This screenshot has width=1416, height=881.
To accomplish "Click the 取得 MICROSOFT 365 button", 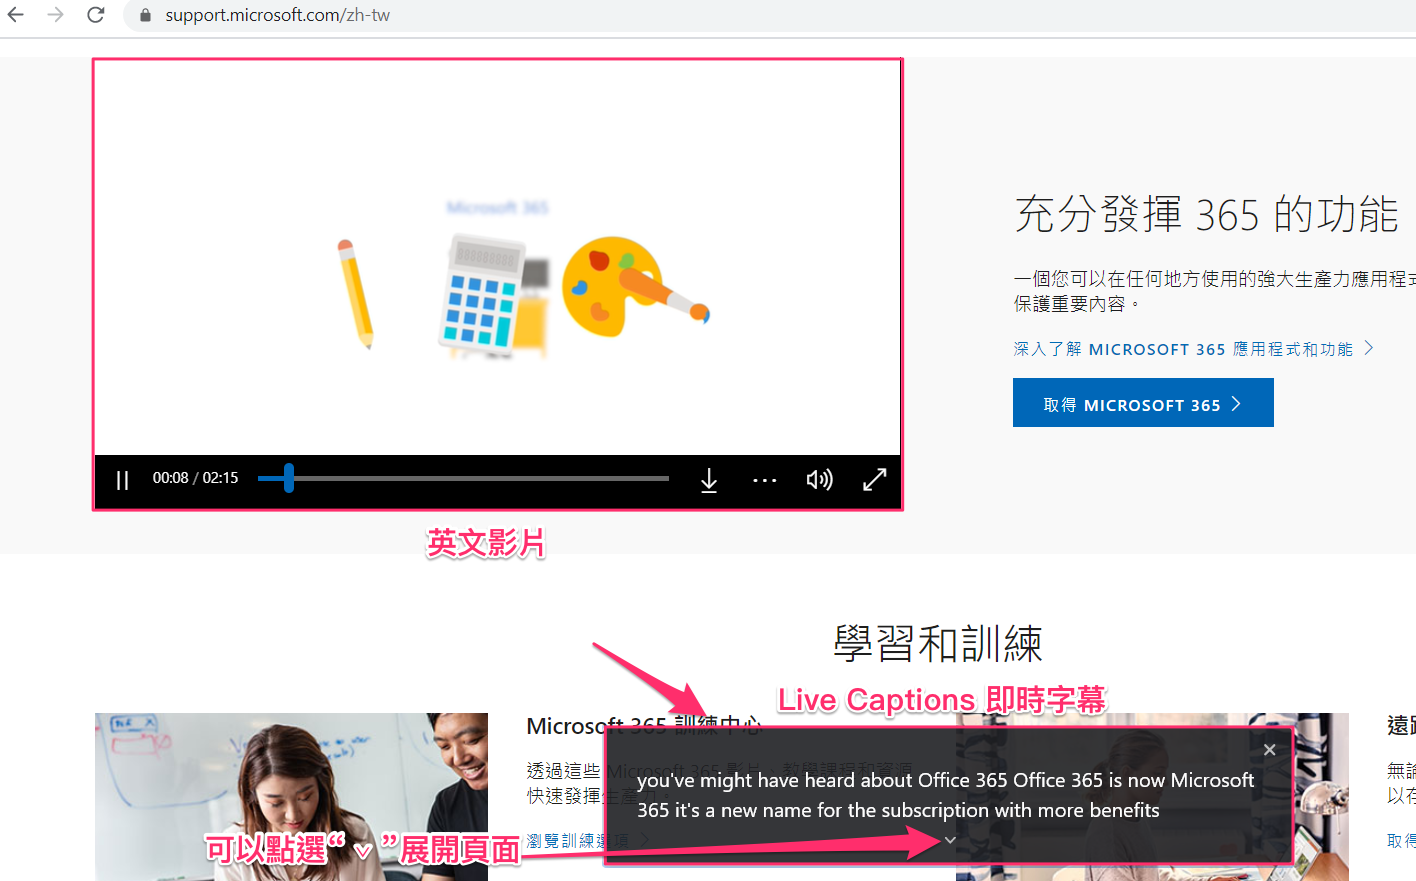I will [x=1143, y=403].
